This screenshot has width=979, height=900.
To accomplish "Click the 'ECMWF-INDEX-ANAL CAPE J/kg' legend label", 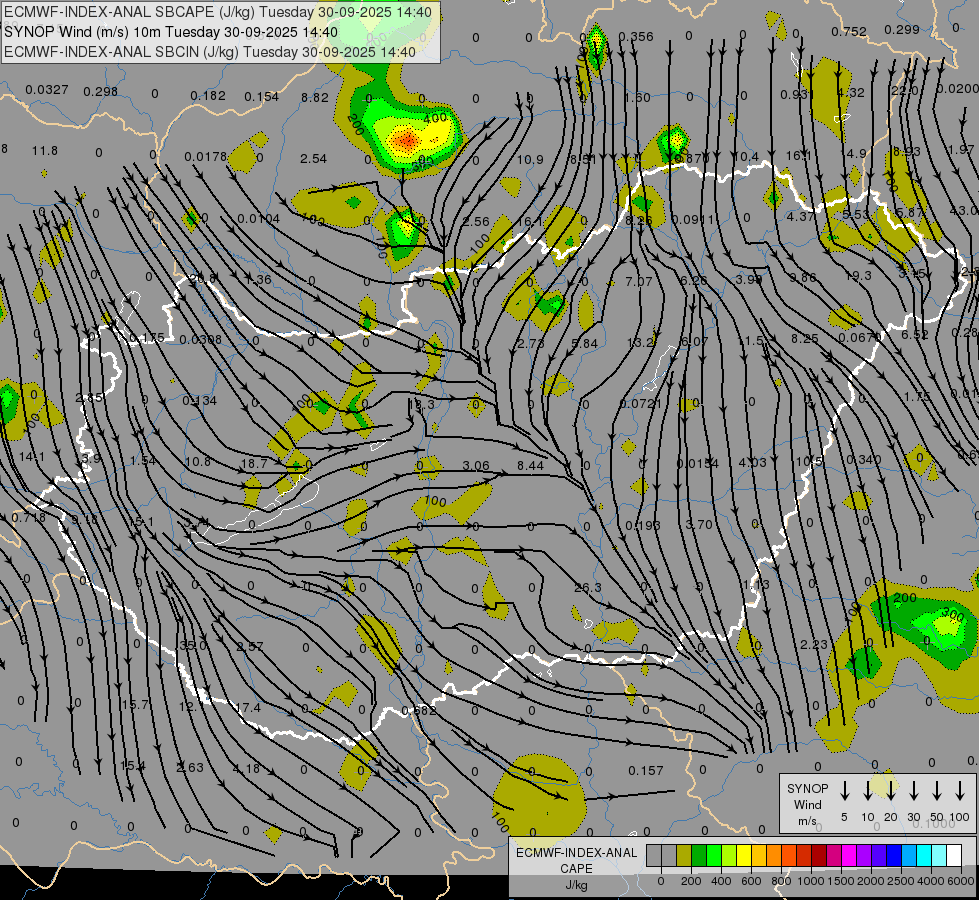I will click(576, 869).
